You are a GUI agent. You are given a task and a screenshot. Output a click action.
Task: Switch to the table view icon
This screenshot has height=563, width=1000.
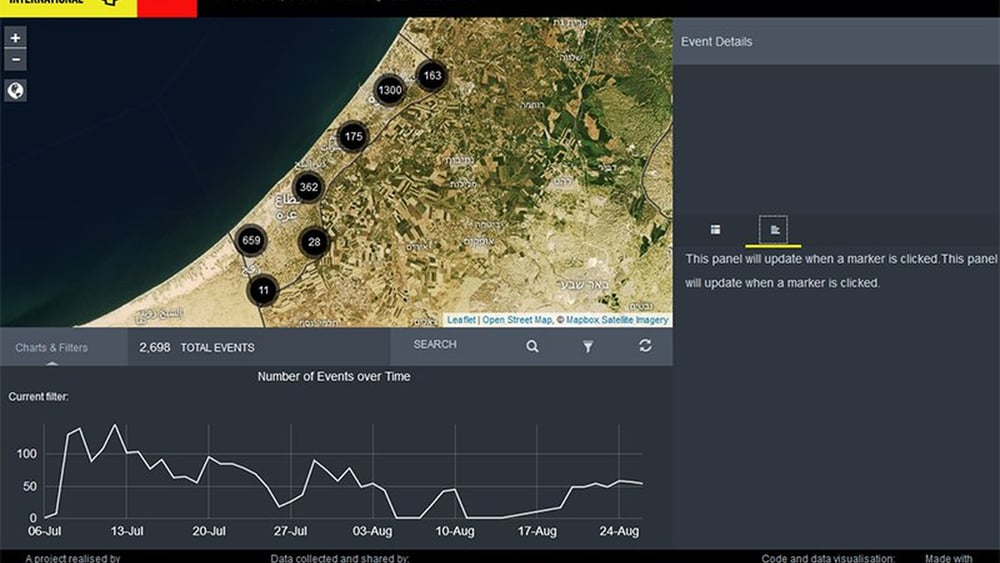coord(716,230)
